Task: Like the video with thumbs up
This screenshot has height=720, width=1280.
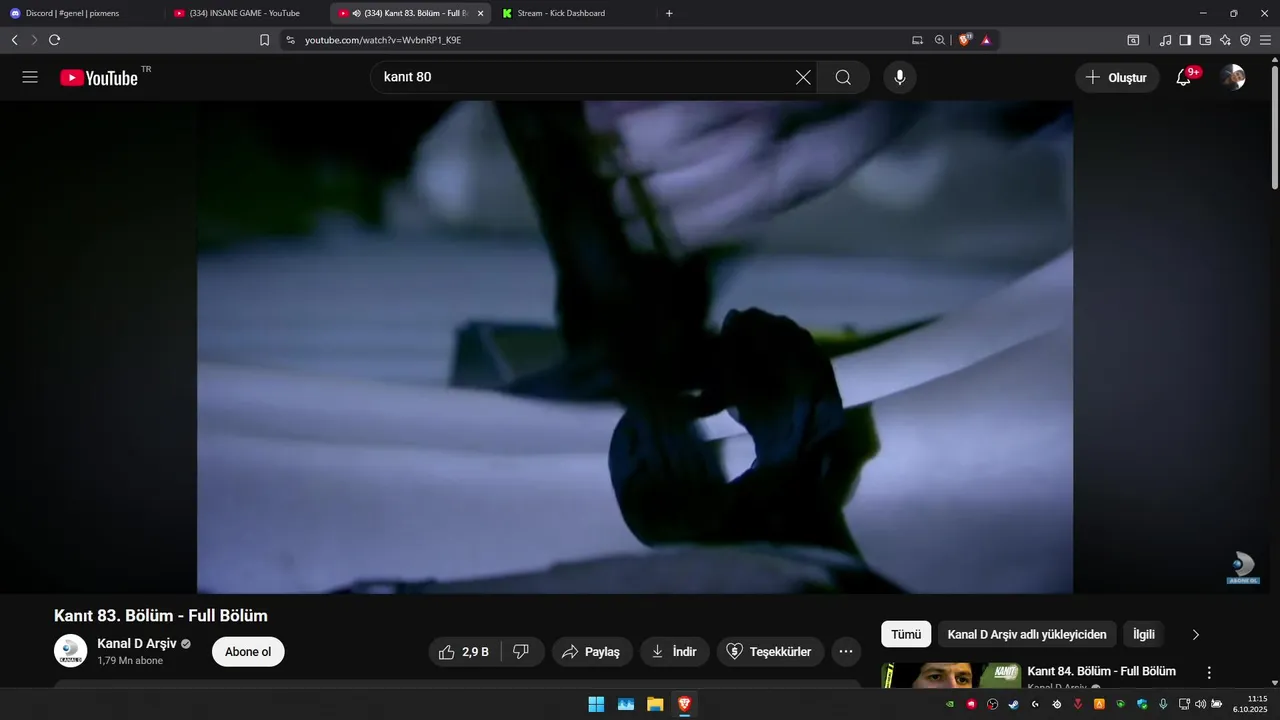Action: click(464, 652)
